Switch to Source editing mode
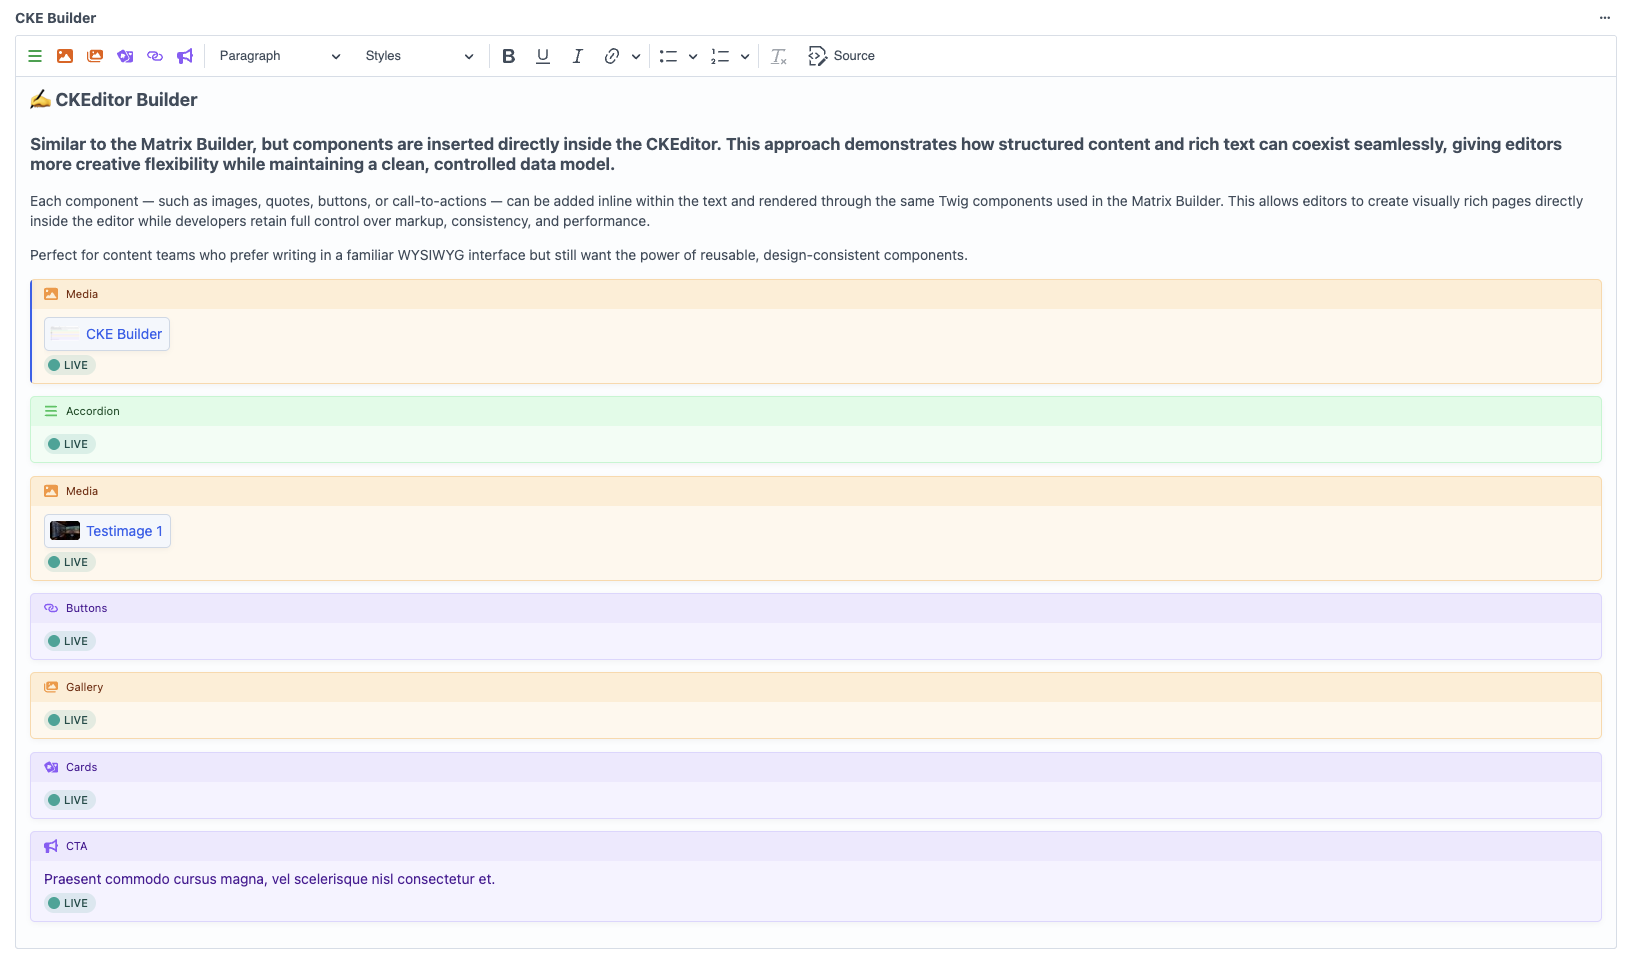 point(841,56)
